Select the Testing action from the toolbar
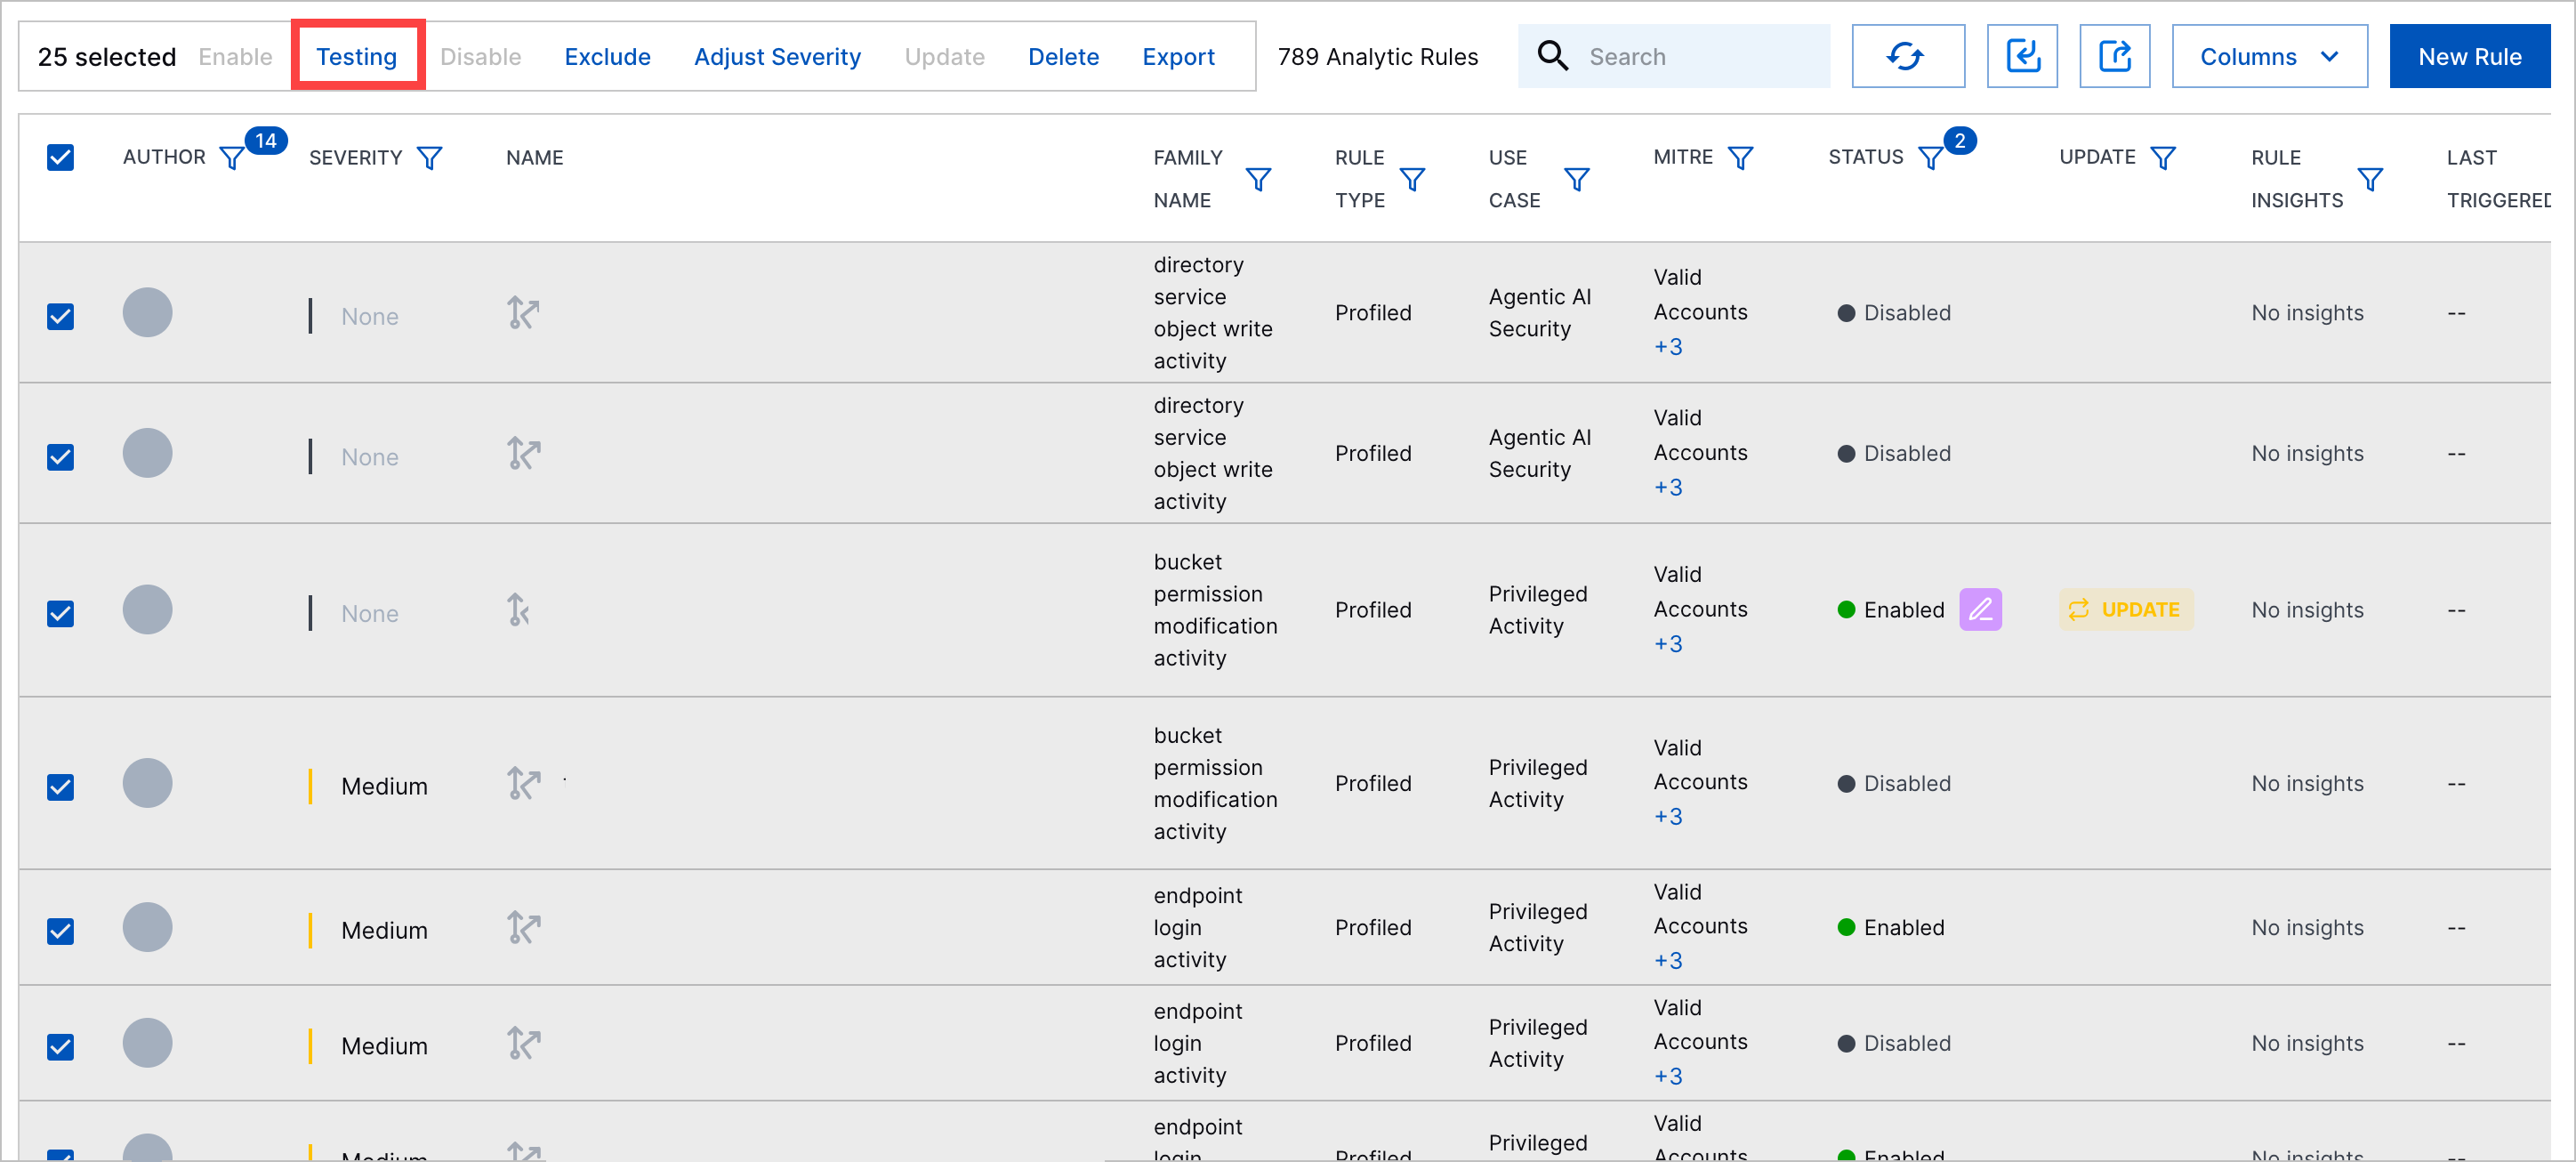Image resolution: width=2576 pixels, height=1162 pixels. click(x=357, y=56)
